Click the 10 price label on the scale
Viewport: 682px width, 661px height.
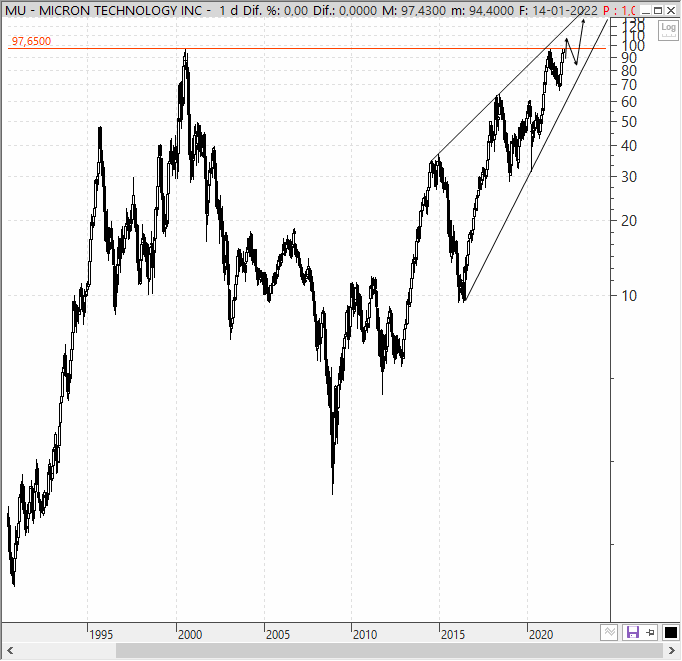(x=629, y=296)
